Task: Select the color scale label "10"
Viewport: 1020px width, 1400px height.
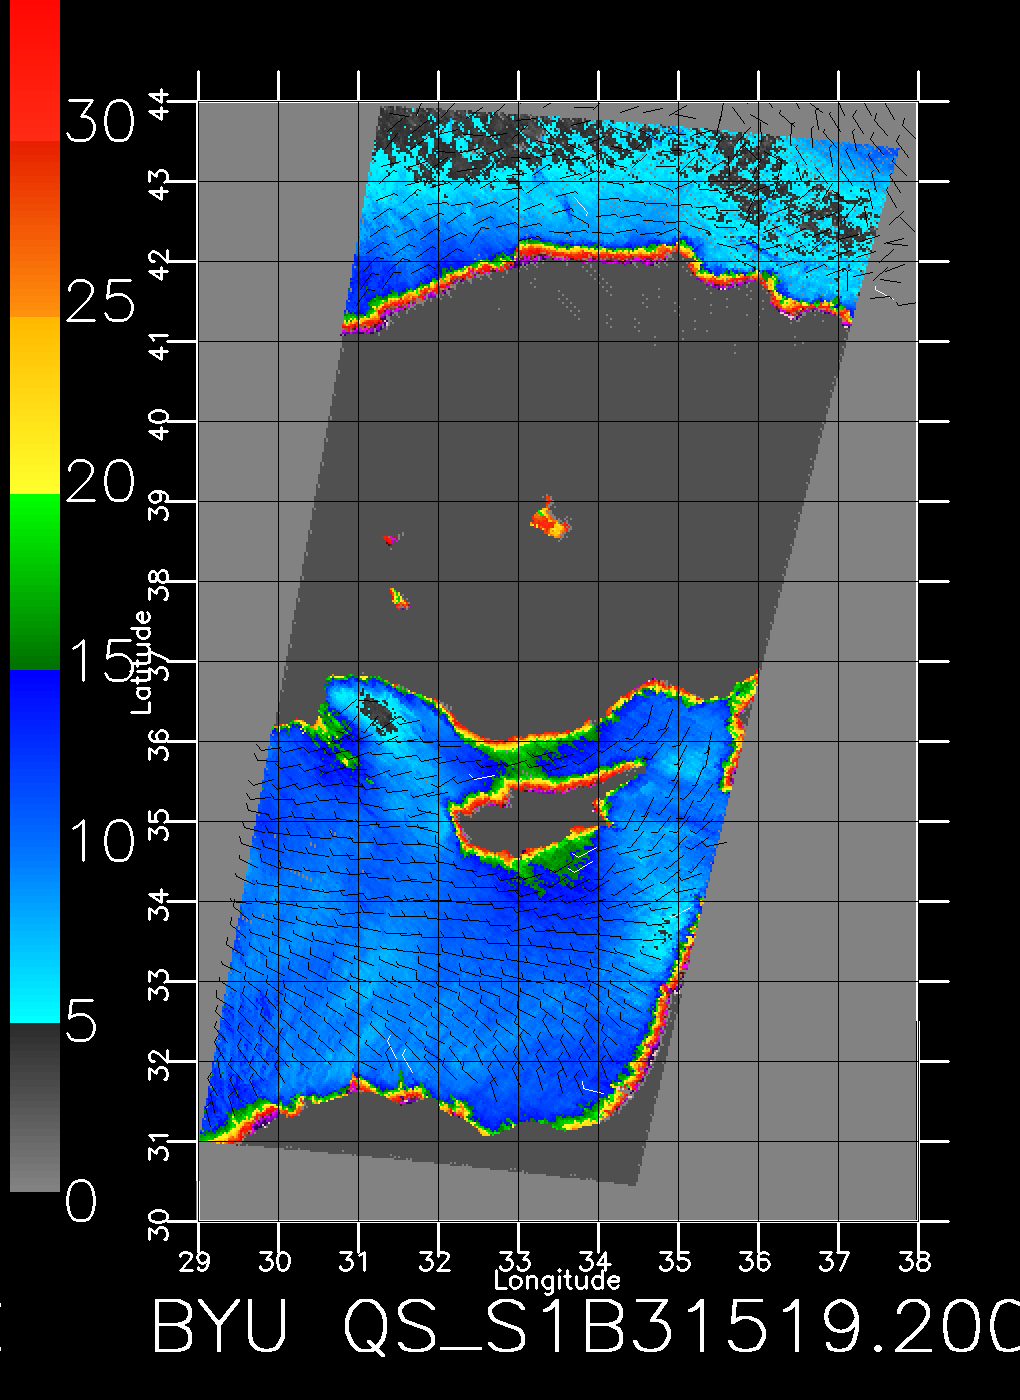Action: tap(103, 841)
